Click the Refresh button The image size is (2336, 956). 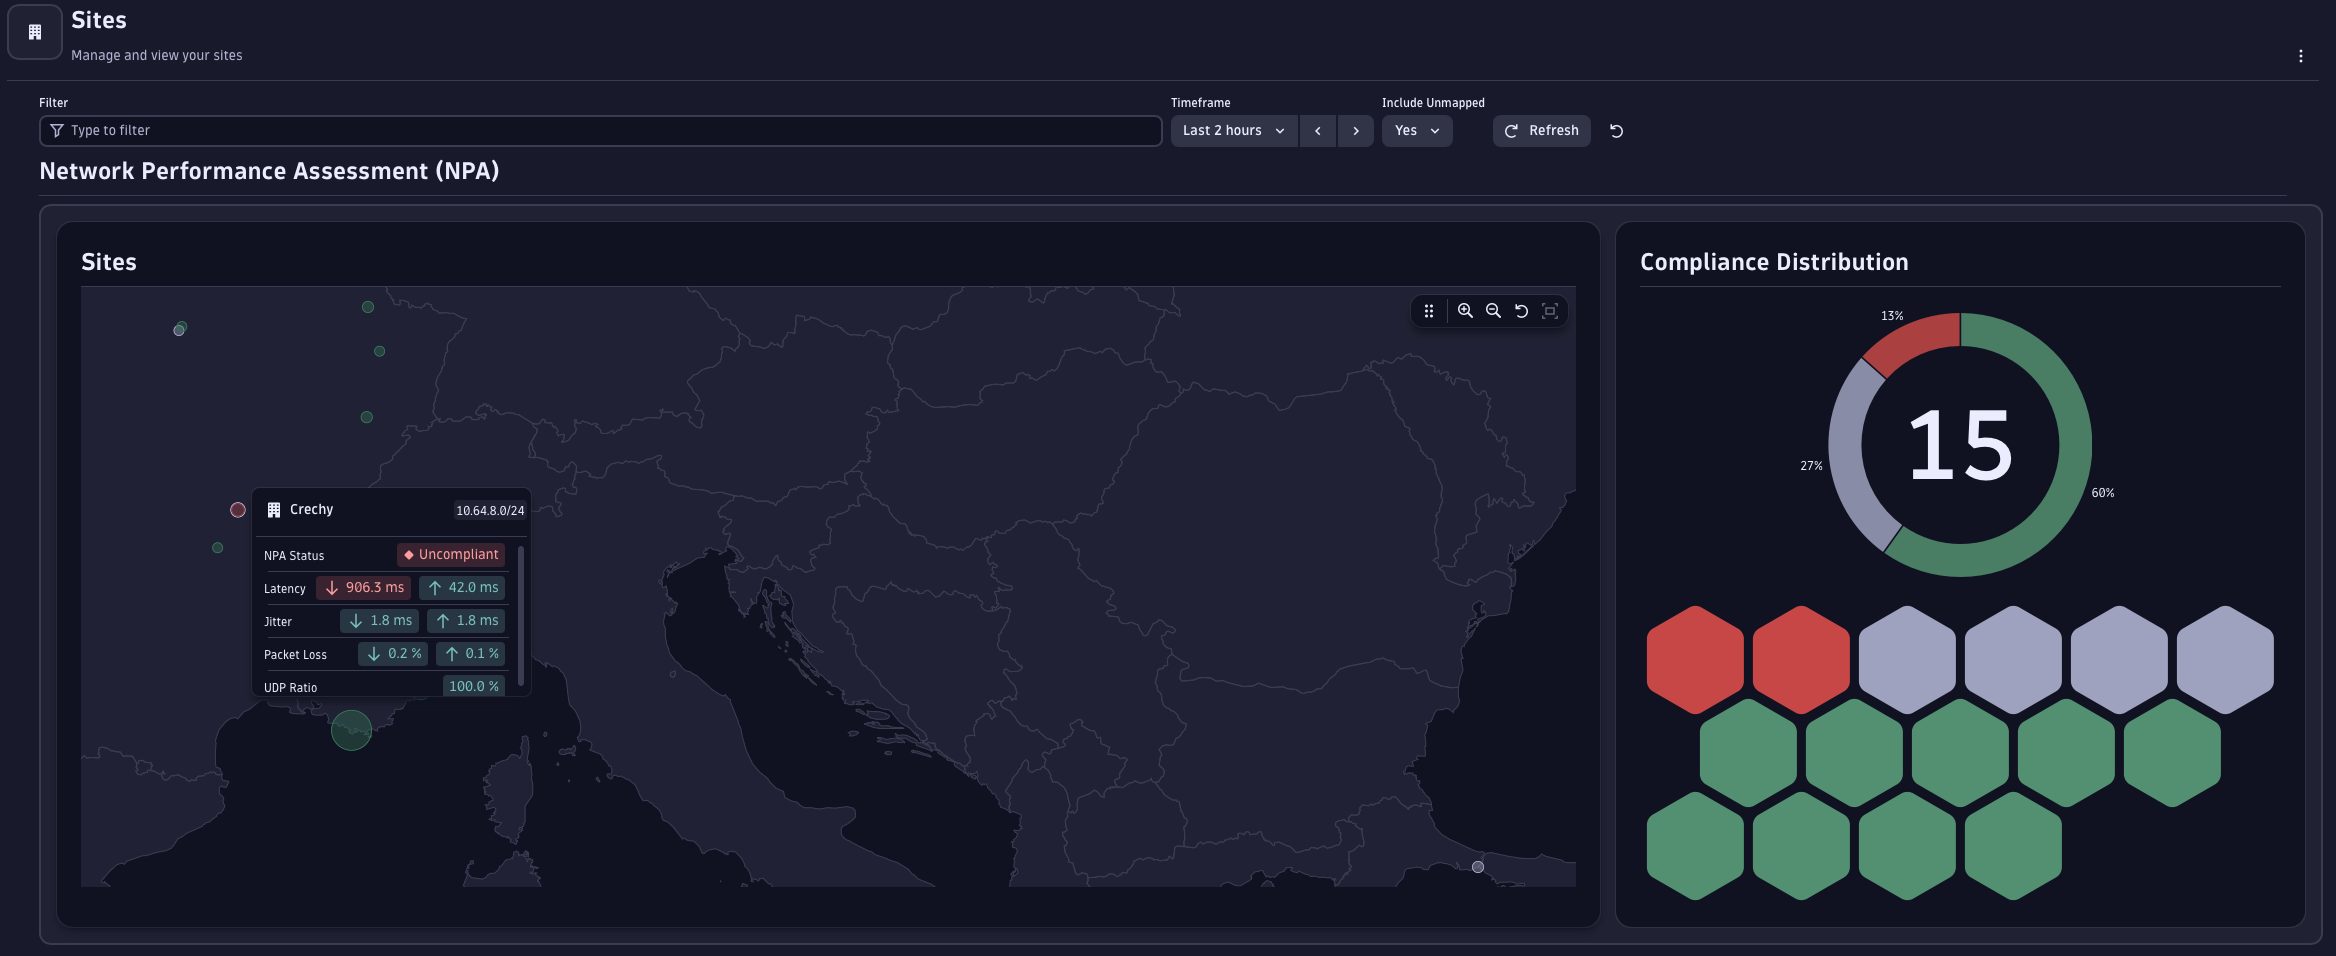[1541, 130]
